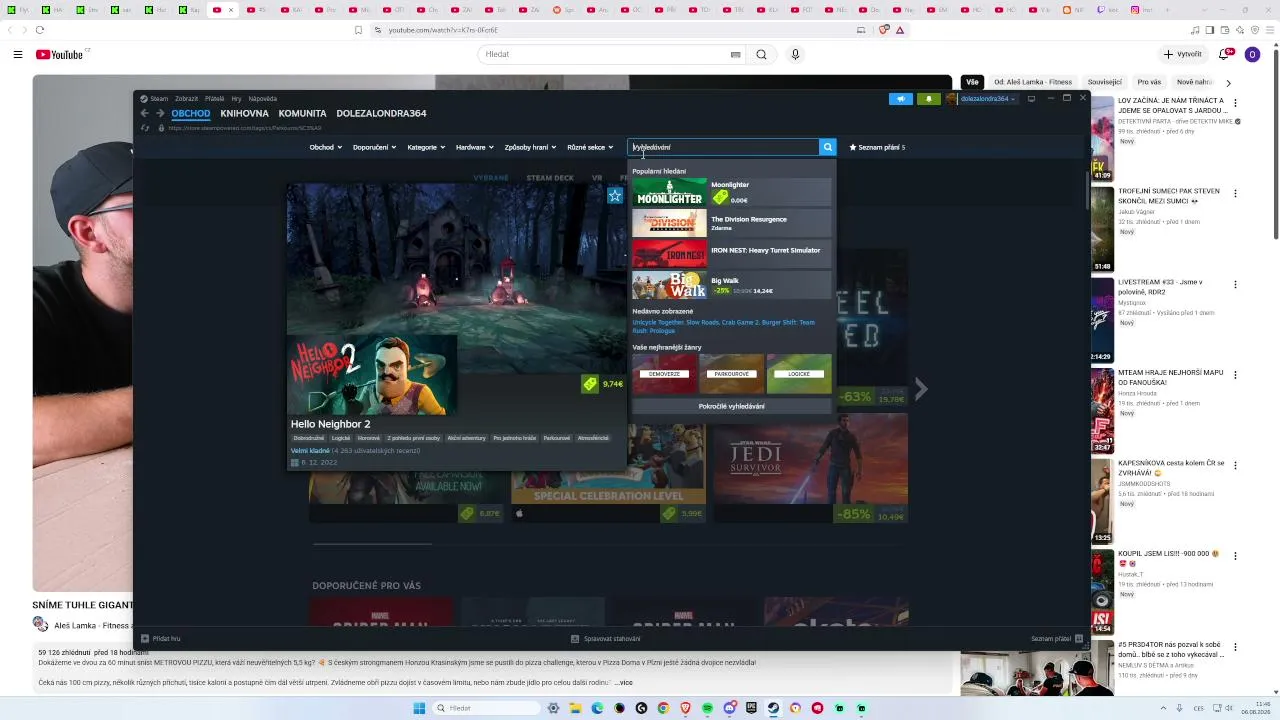
Task: Expand the Různé sekce dropdown
Action: click(x=590, y=147)
